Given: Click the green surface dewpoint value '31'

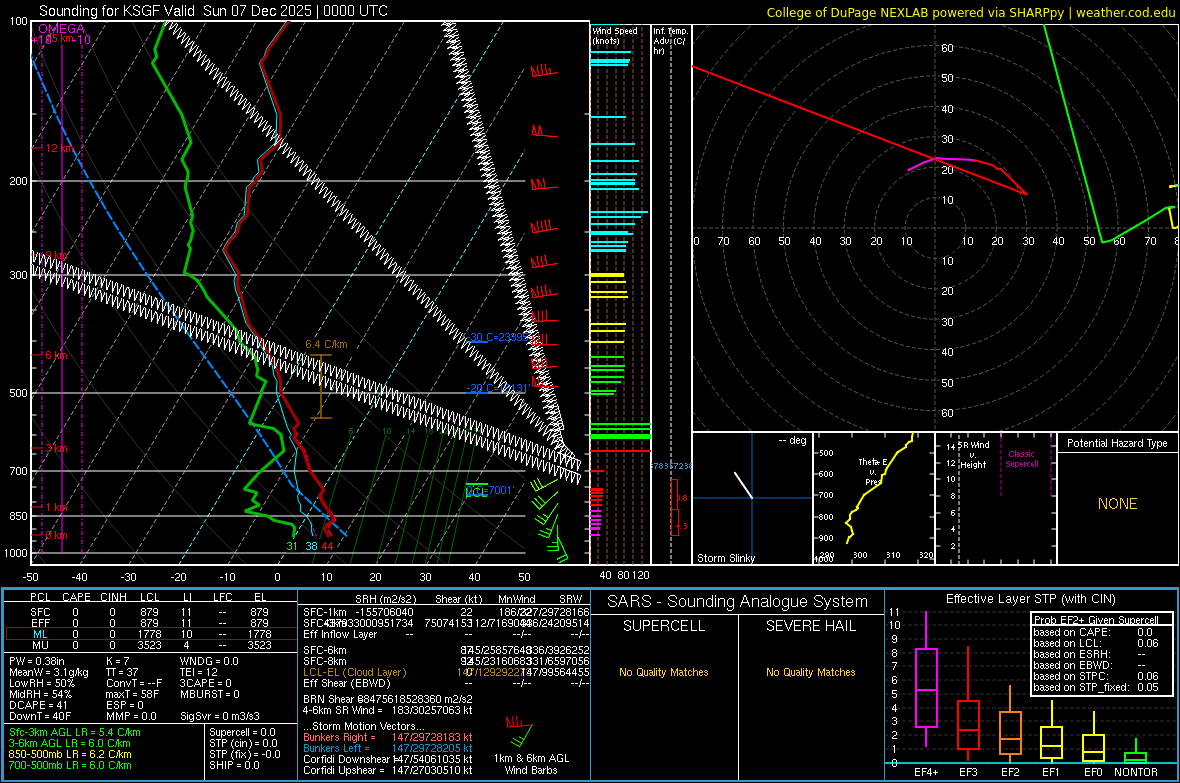Looking at the screenshot, I should click(x=292, y=546).
